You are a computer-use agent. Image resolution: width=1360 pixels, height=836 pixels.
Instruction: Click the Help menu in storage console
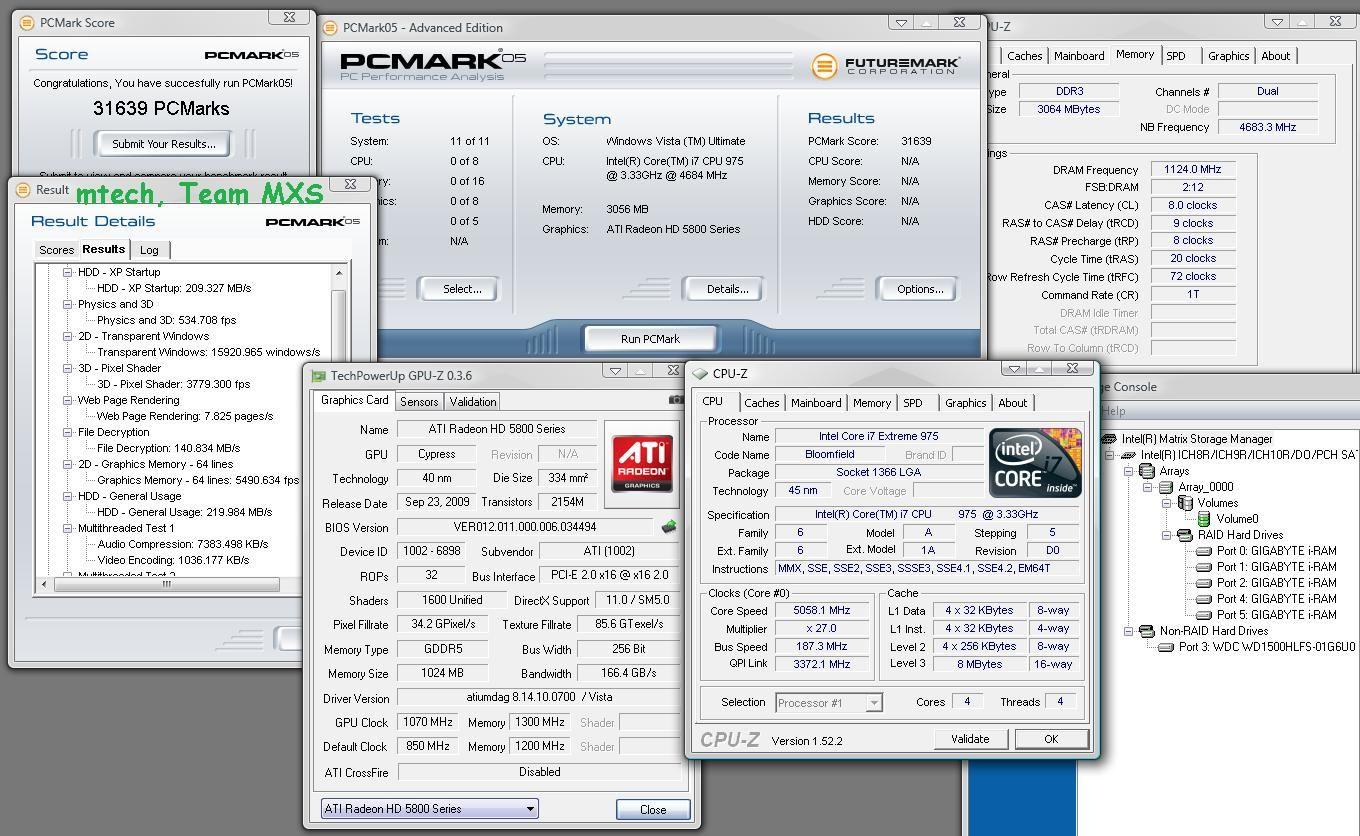click(1113, 411)
